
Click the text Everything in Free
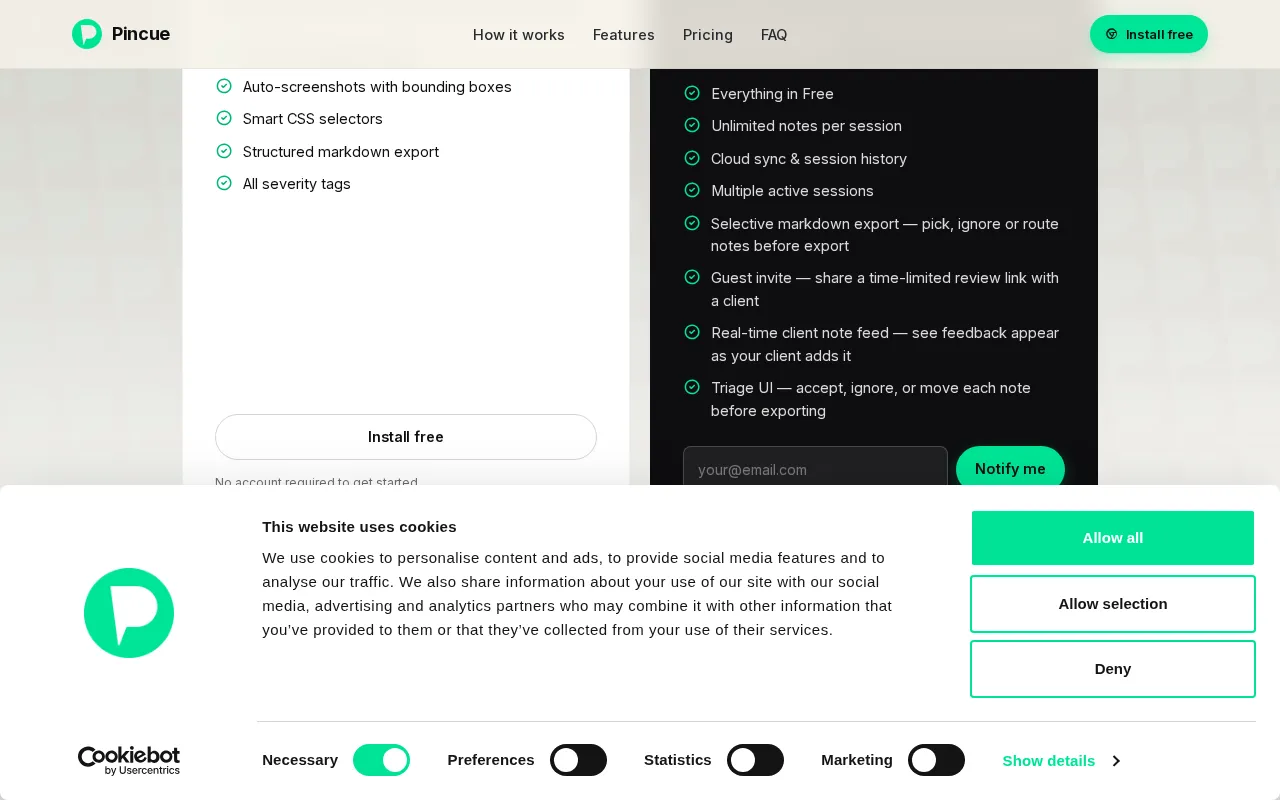772,94
